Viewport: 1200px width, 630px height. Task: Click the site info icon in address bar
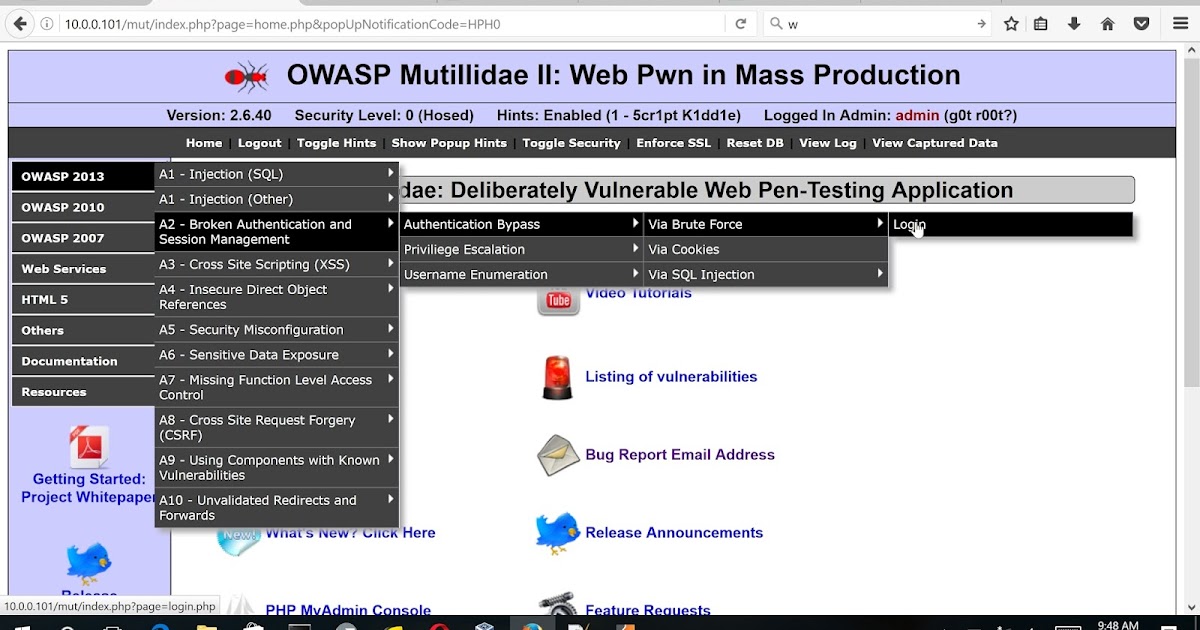click(48, 24)
